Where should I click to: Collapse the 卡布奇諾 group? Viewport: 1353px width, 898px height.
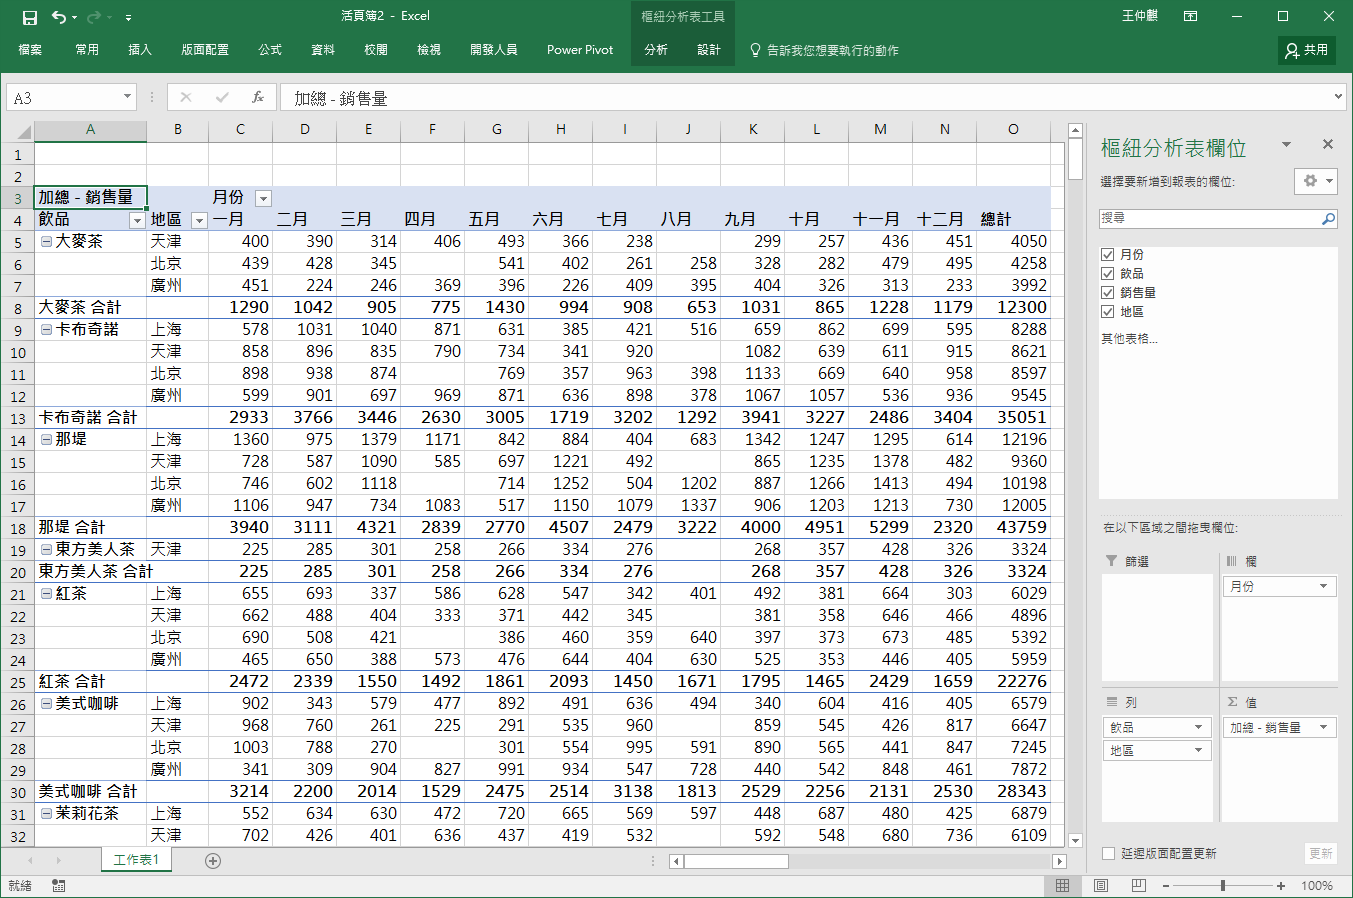(46, 329)
